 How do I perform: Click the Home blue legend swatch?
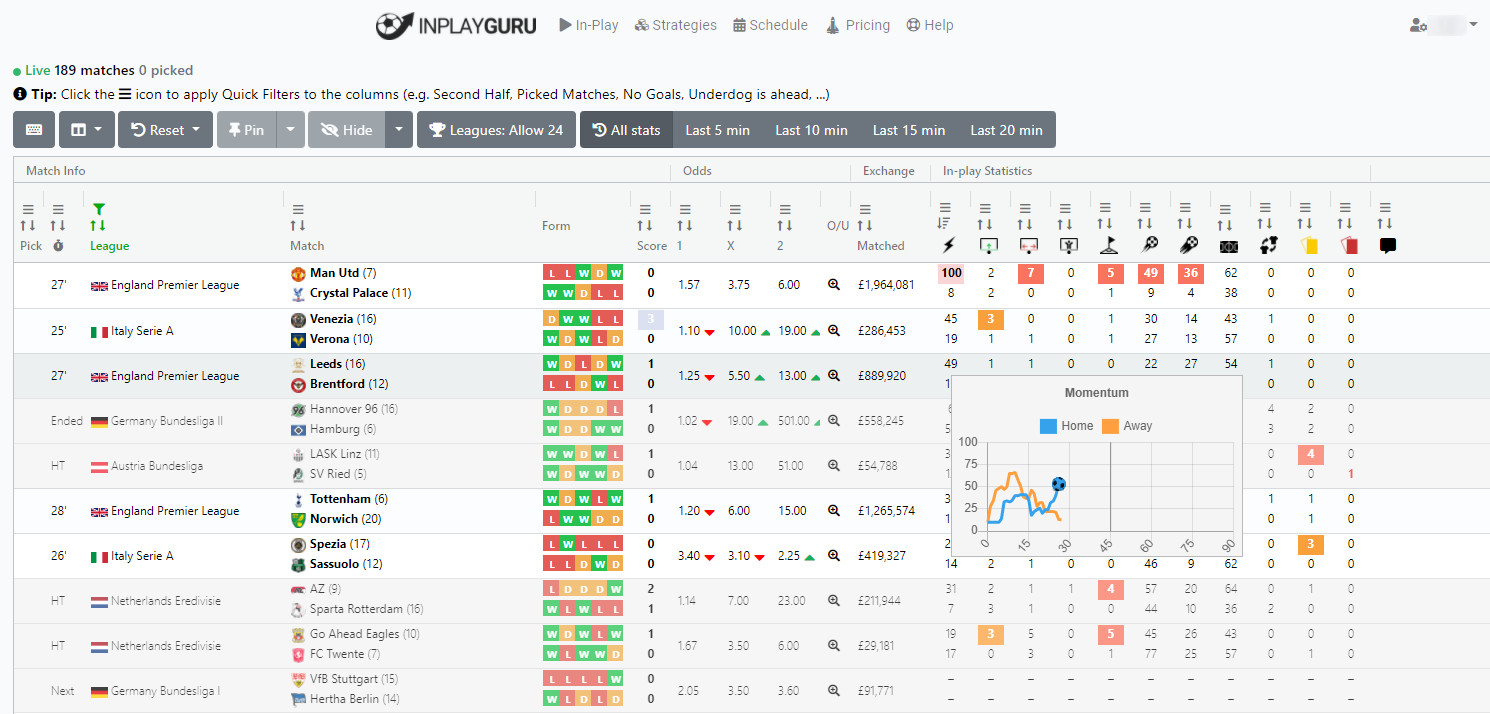point(1048,426)
